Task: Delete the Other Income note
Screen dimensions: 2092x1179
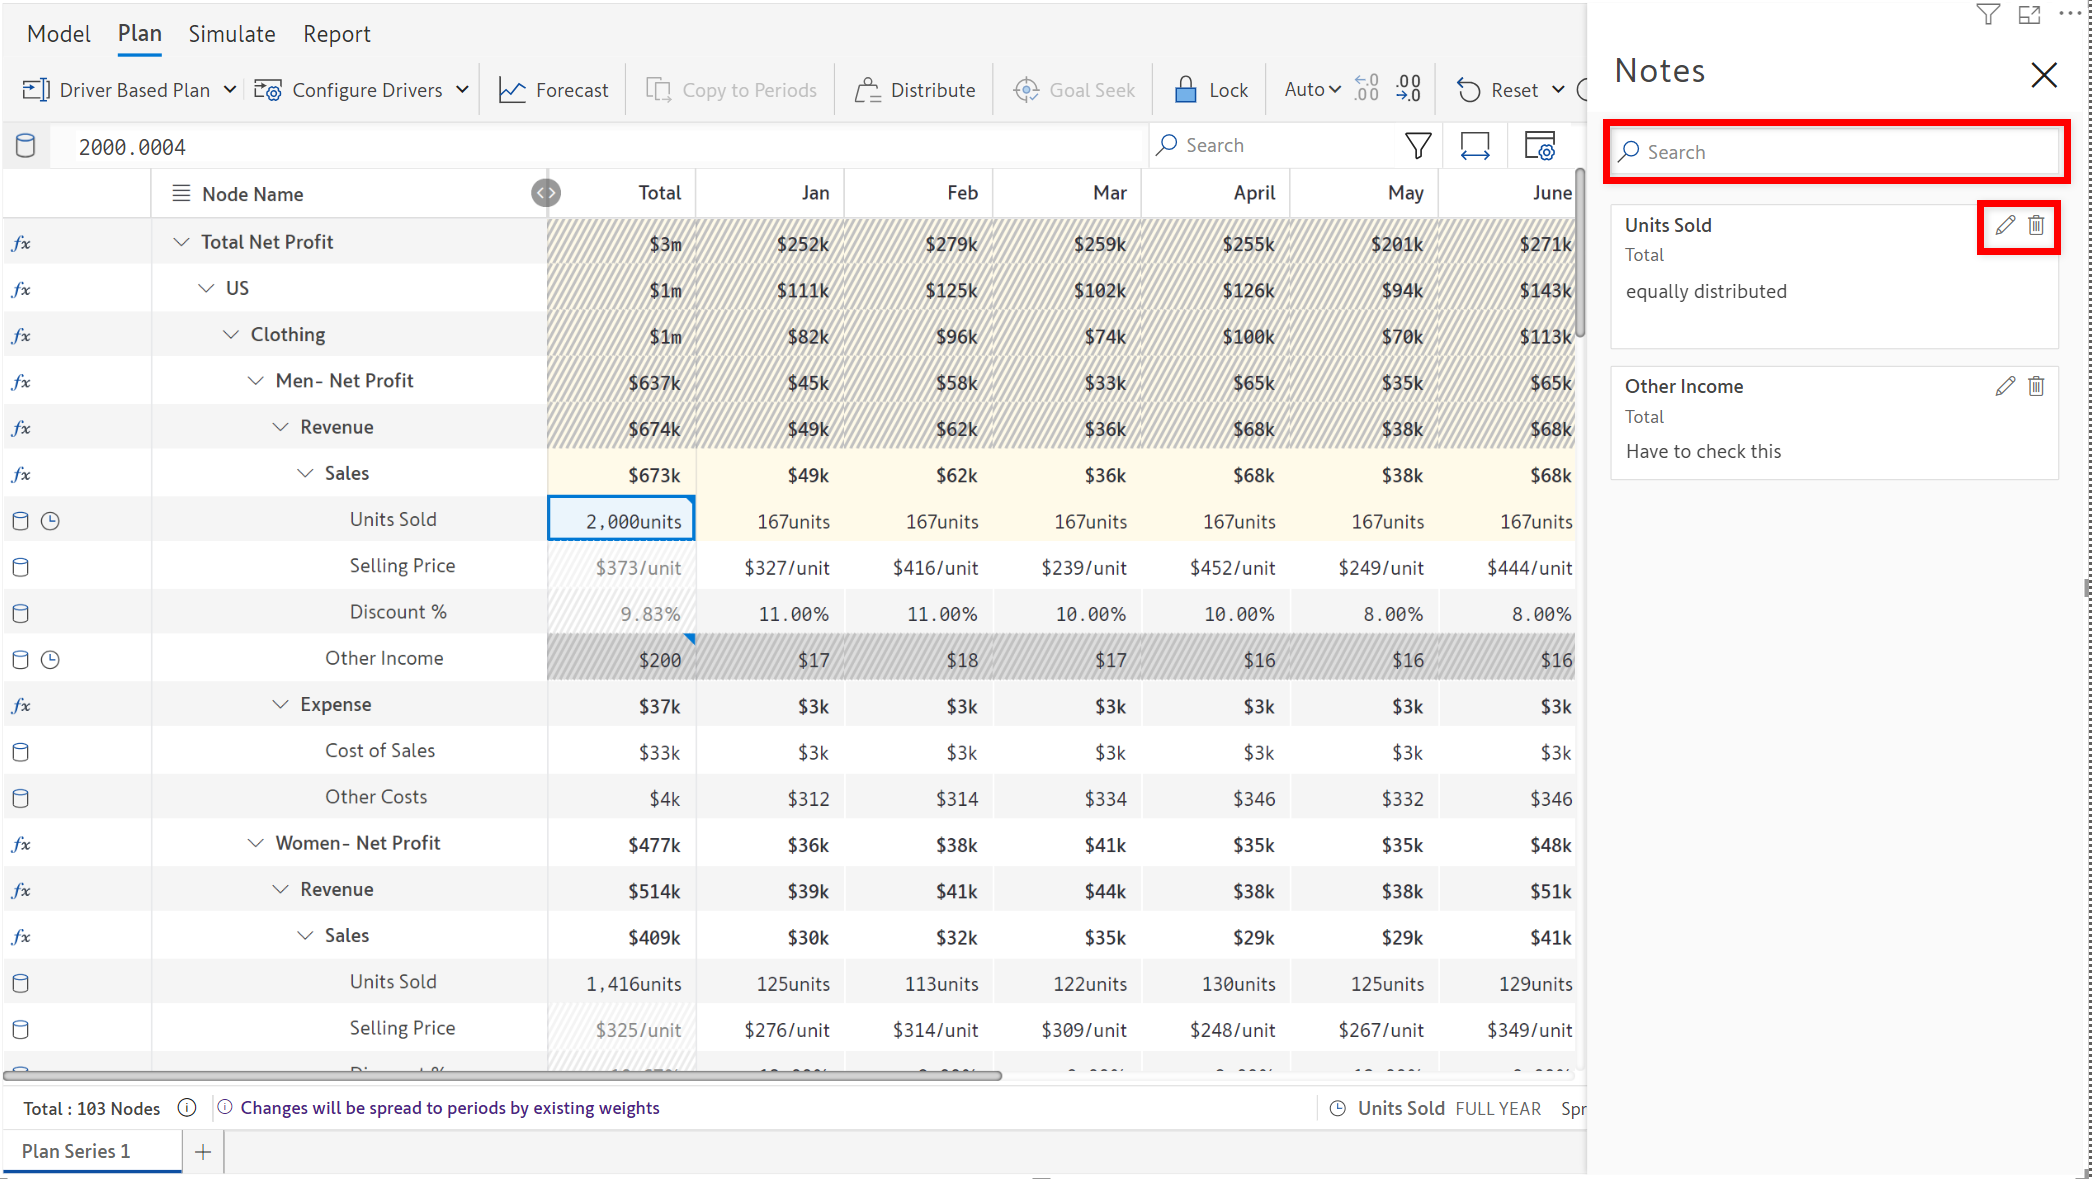Action: [2036, 386]
